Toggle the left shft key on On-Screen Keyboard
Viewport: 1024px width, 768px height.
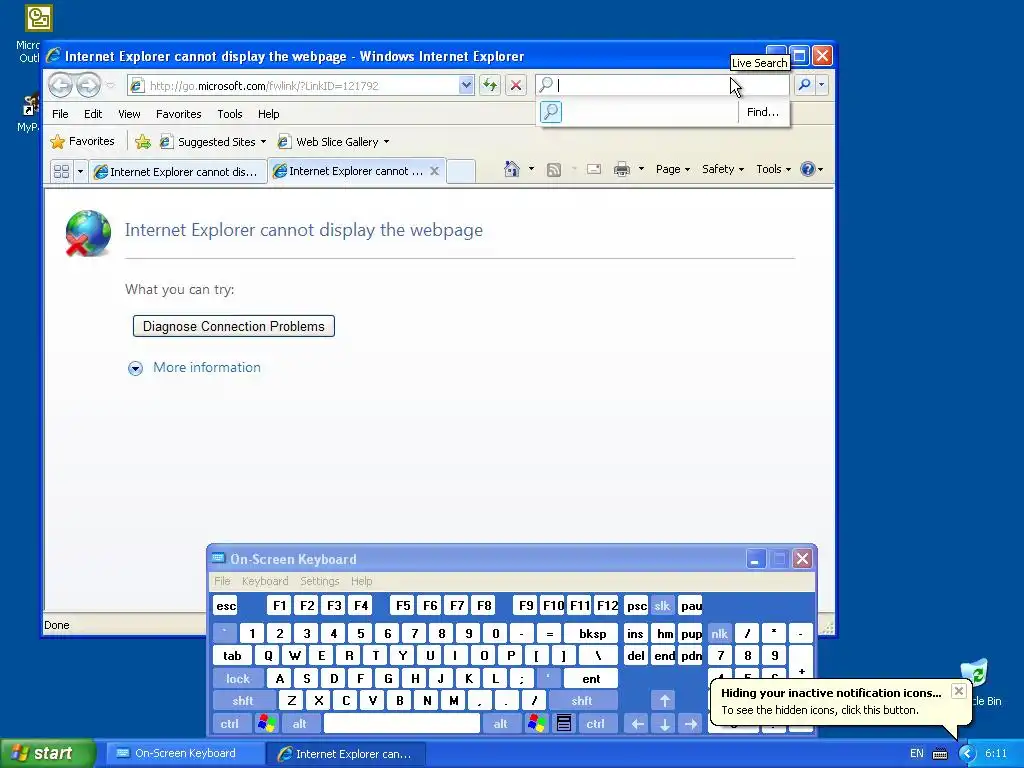(242, 701)
